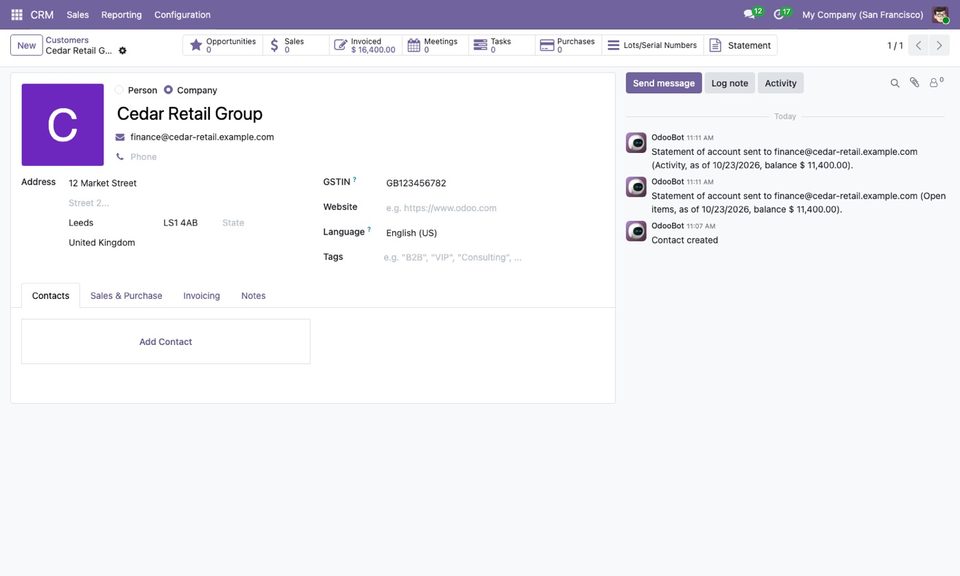960x576 pixels.
Task: Go back via Customers breadcrumb link
Action: tap(67, 40)
